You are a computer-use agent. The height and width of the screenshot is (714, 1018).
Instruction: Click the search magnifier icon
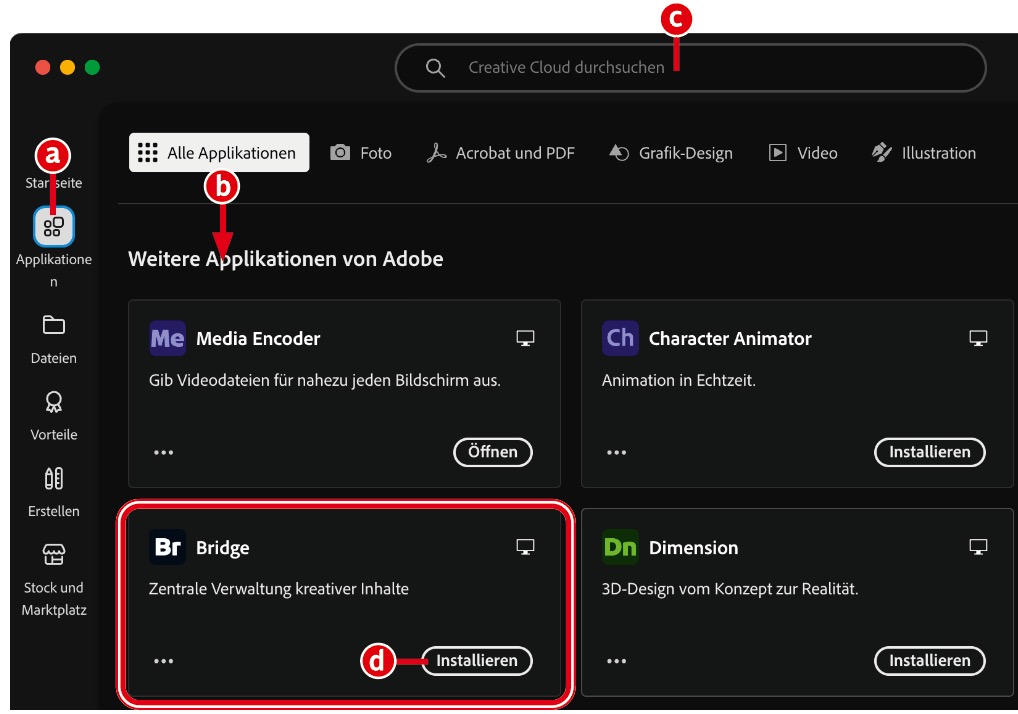pyautogui.click(x=436, y=68)
